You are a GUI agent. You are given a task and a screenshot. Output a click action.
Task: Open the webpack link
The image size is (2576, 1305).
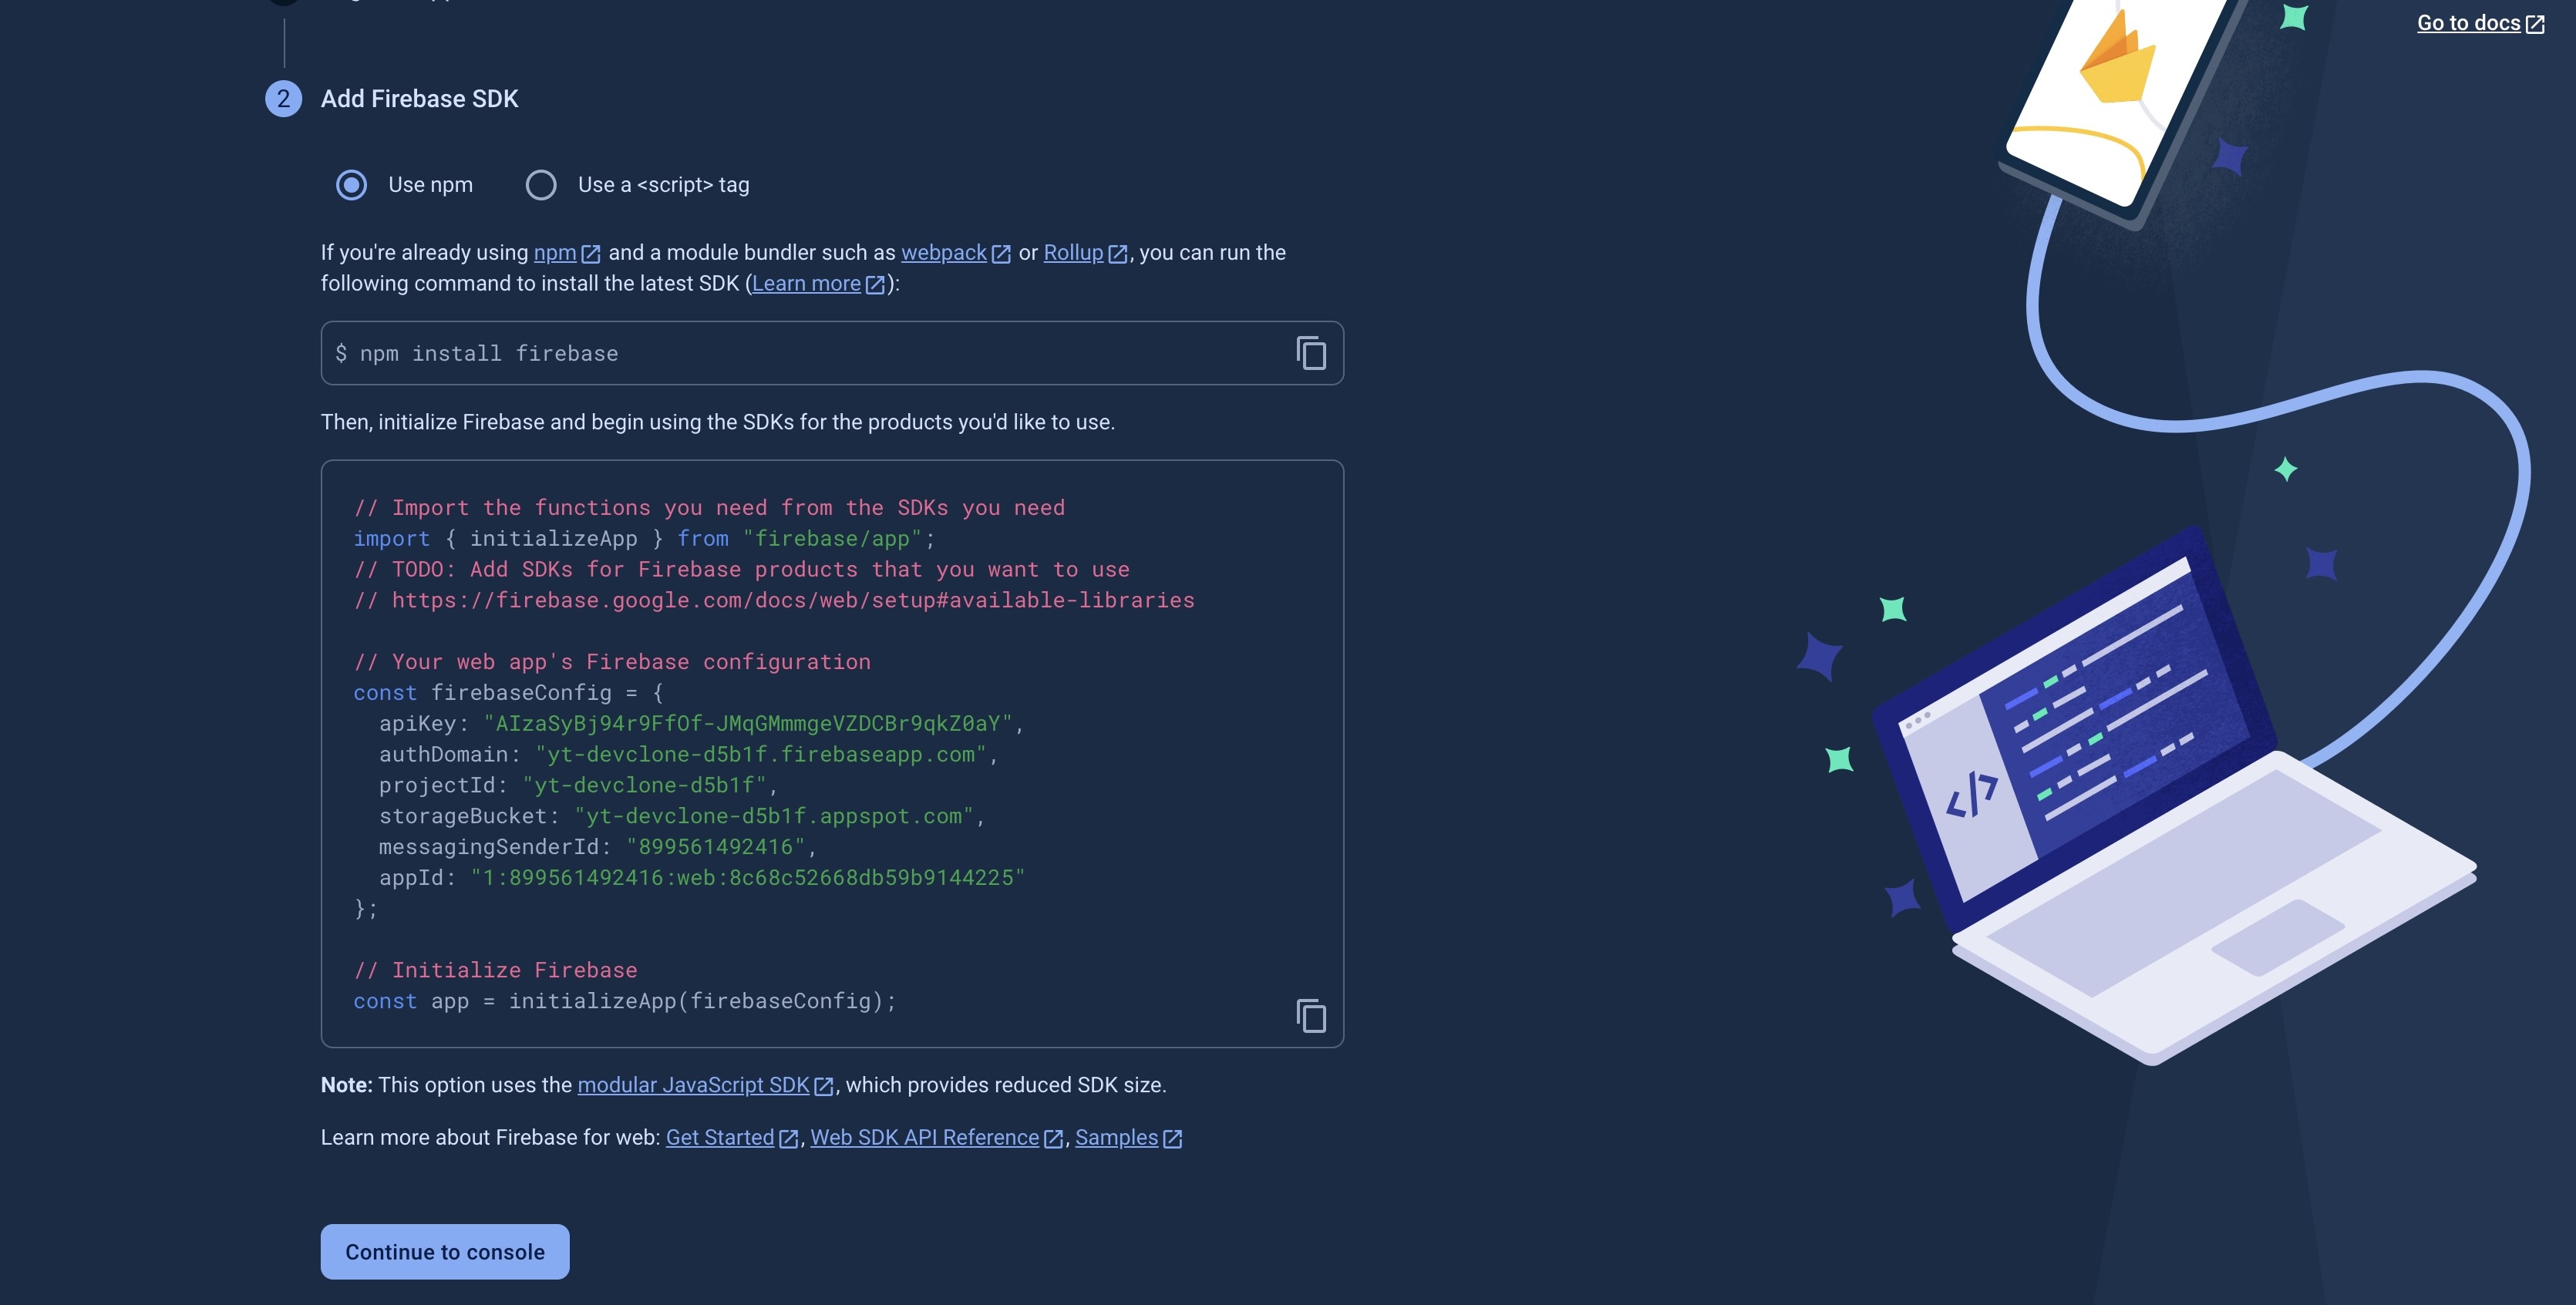click(943, 253)
